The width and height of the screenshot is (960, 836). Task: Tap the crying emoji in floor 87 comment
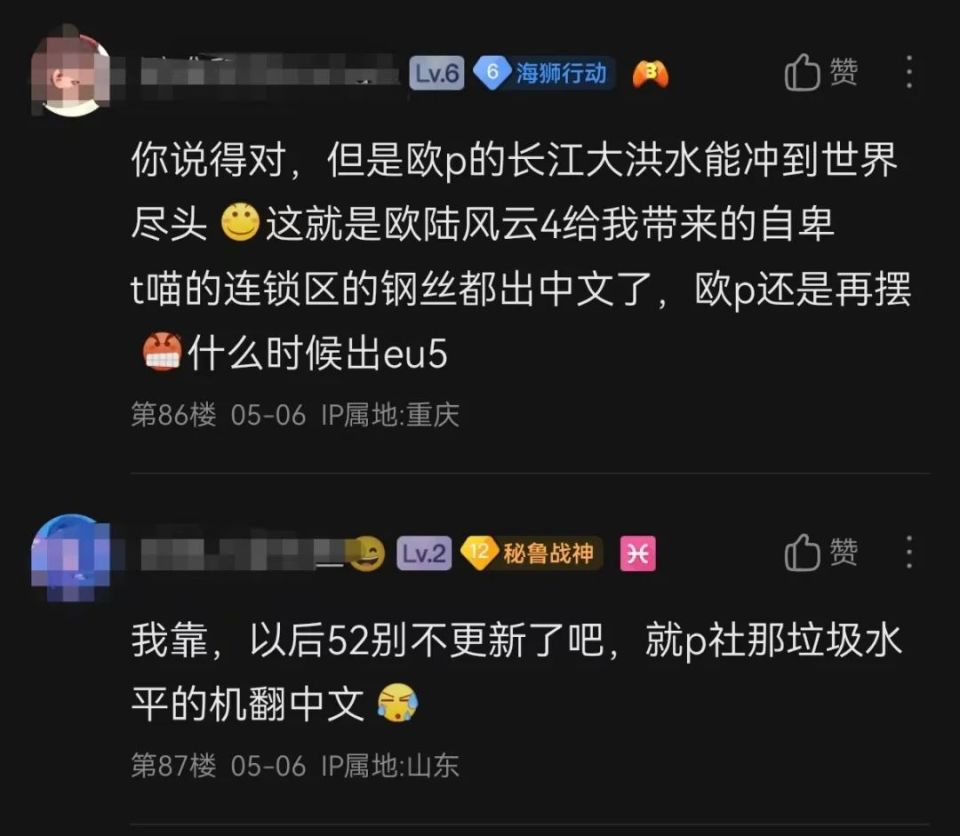397,702
